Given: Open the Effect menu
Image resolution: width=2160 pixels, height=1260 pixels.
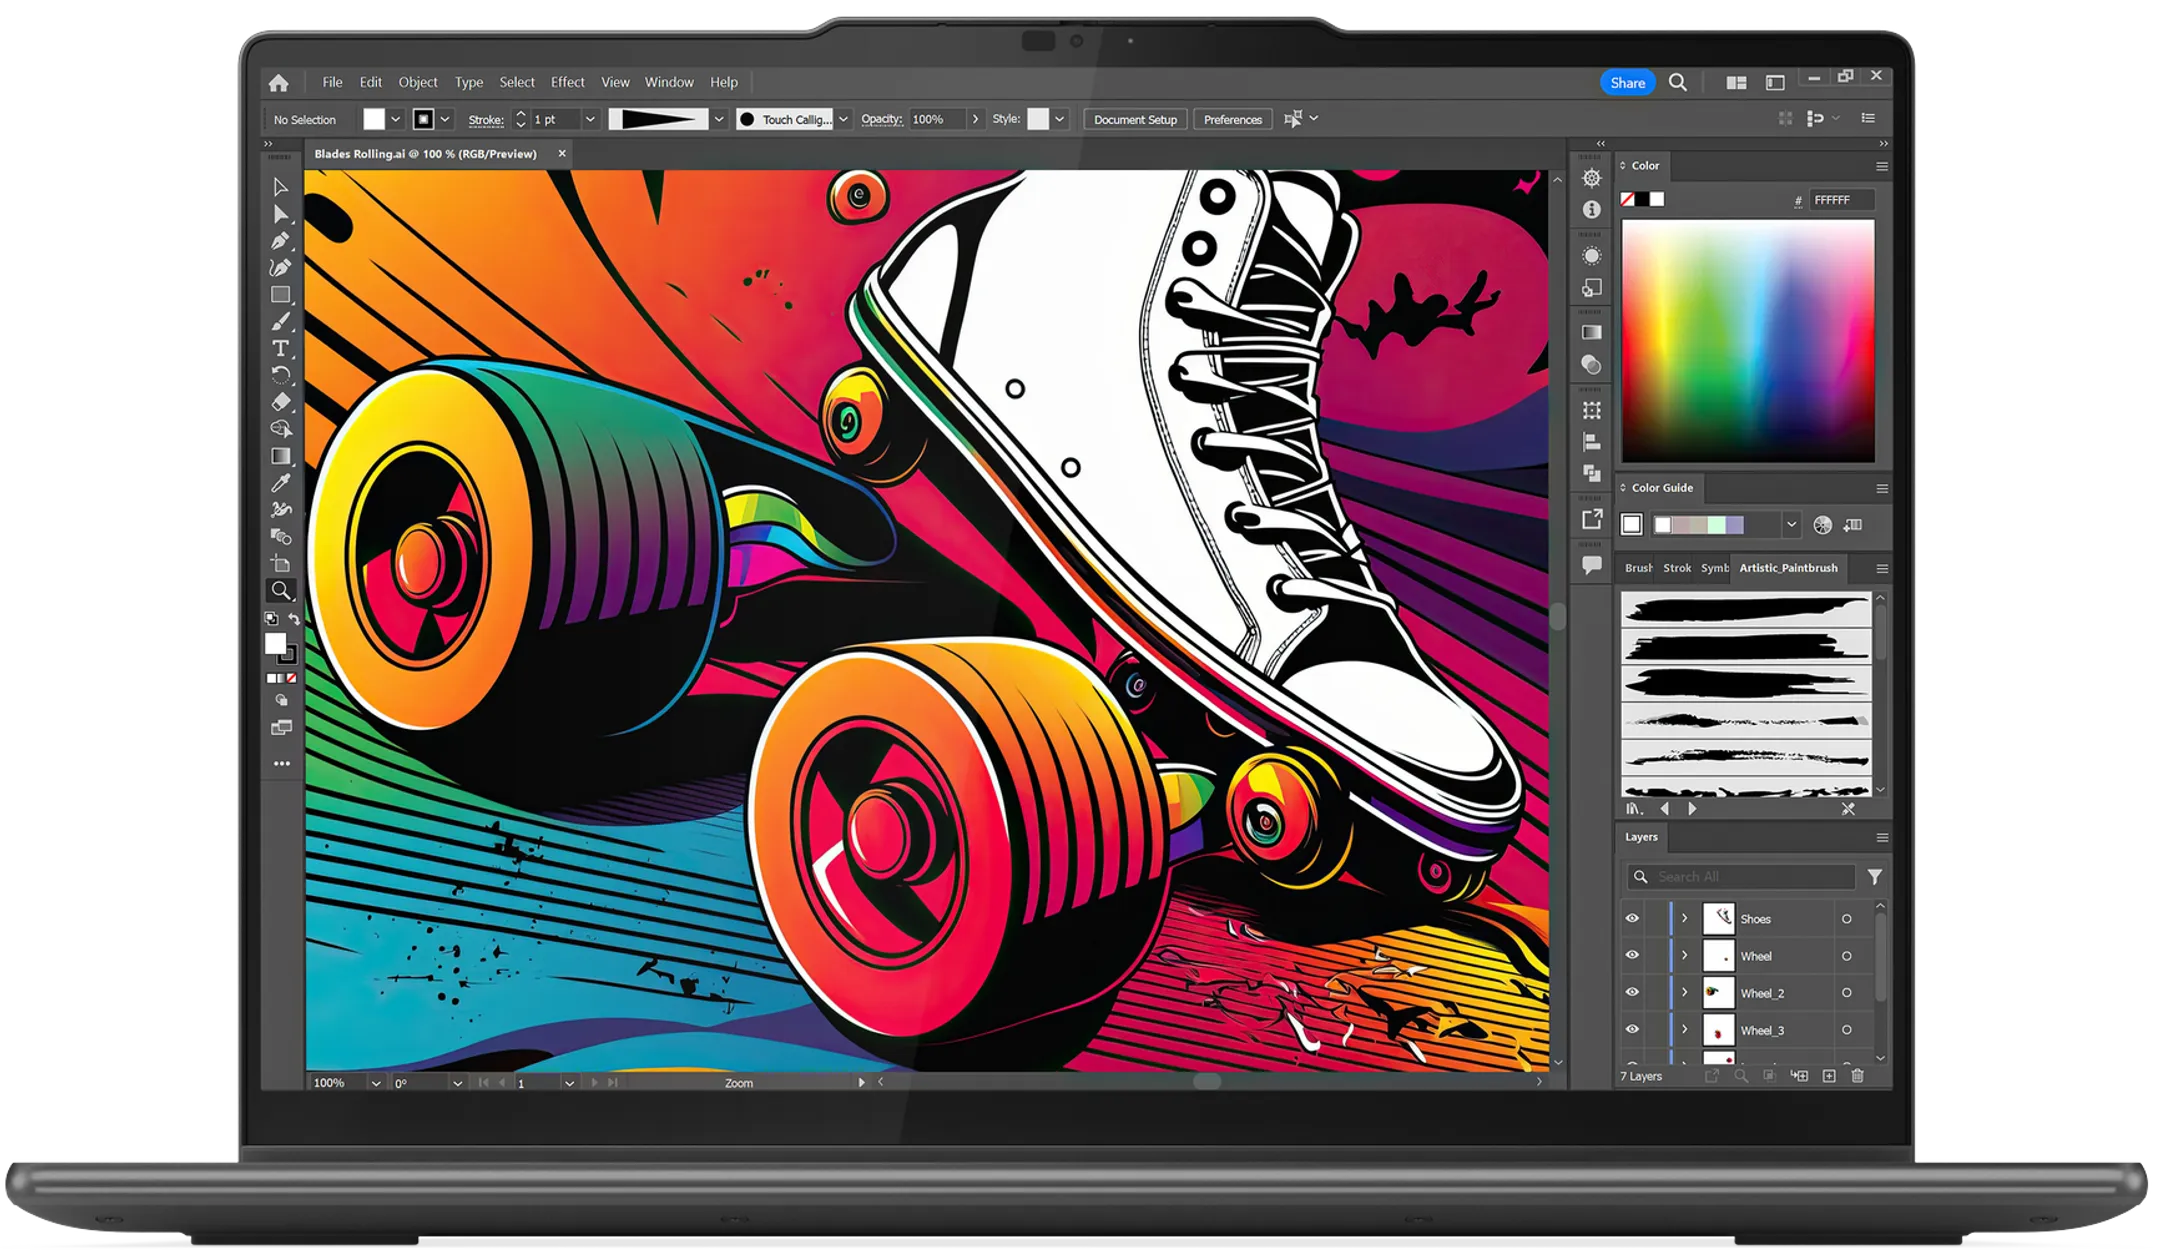Looking at the screenshot, I should (x=567, y=82).
